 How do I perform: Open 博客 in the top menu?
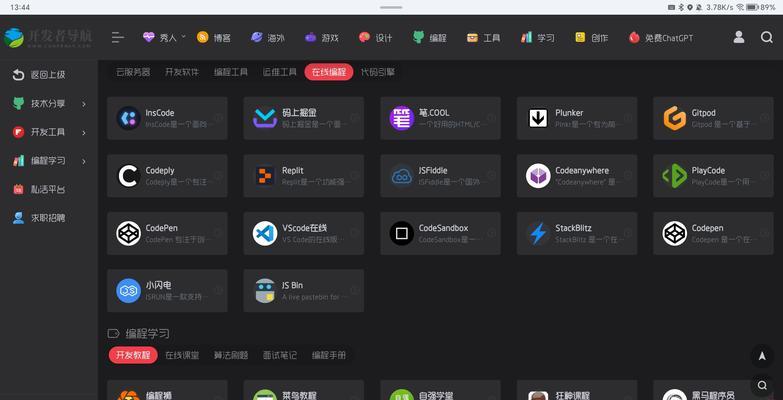(214, 37)
